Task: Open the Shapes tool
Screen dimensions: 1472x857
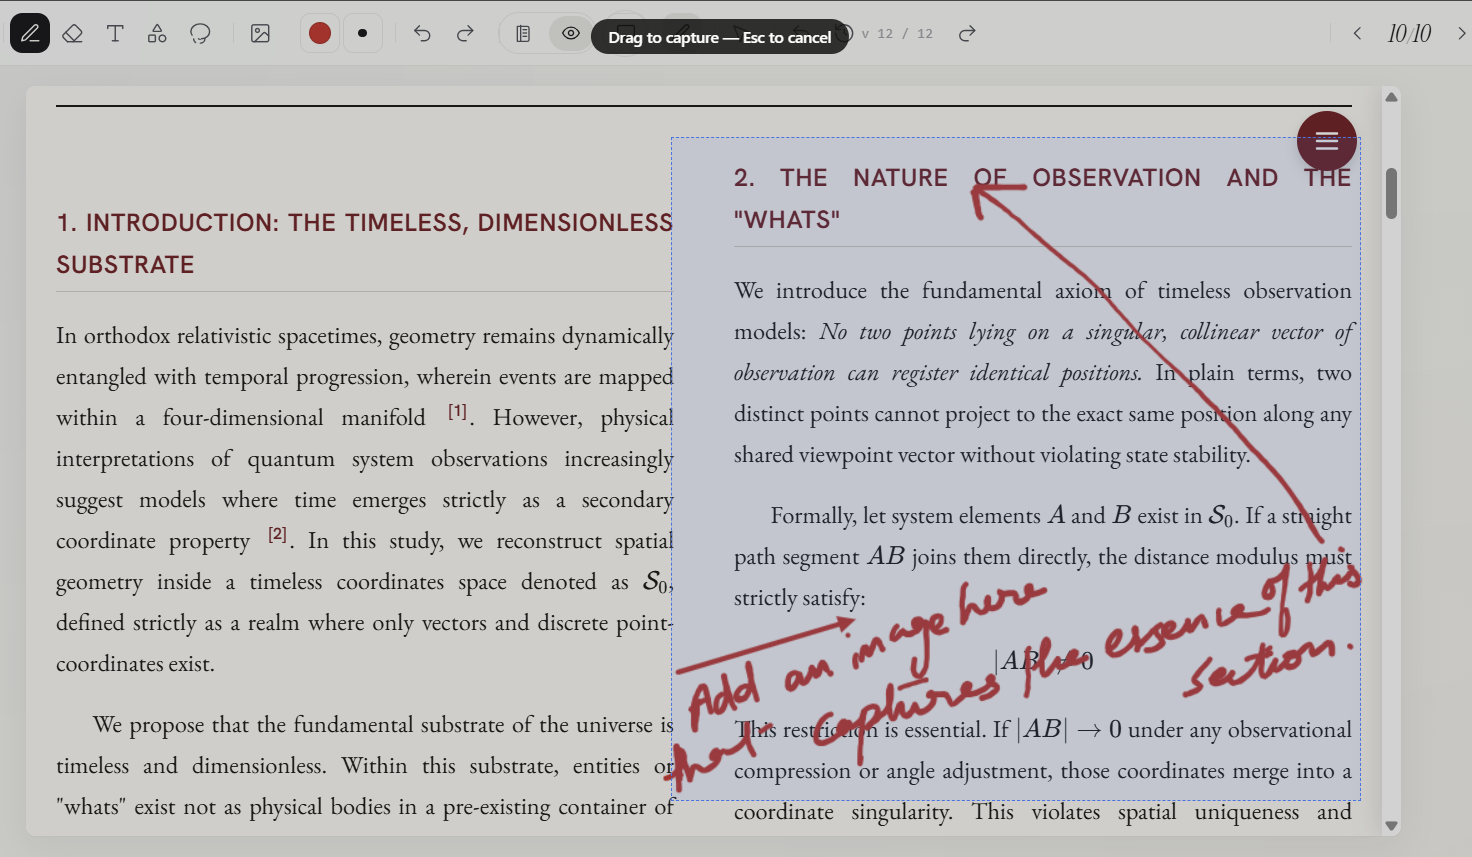Action: click(x=157, y=34)
